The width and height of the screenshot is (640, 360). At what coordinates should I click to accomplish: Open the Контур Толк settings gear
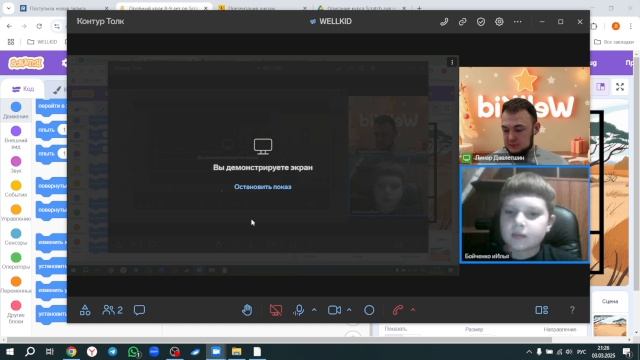click(499, 22)
